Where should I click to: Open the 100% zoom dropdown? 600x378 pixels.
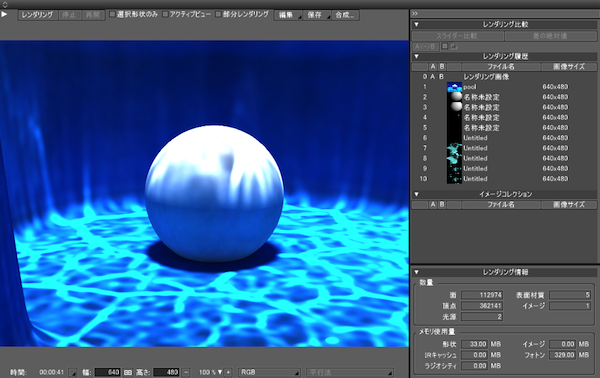tap(210, 372)
